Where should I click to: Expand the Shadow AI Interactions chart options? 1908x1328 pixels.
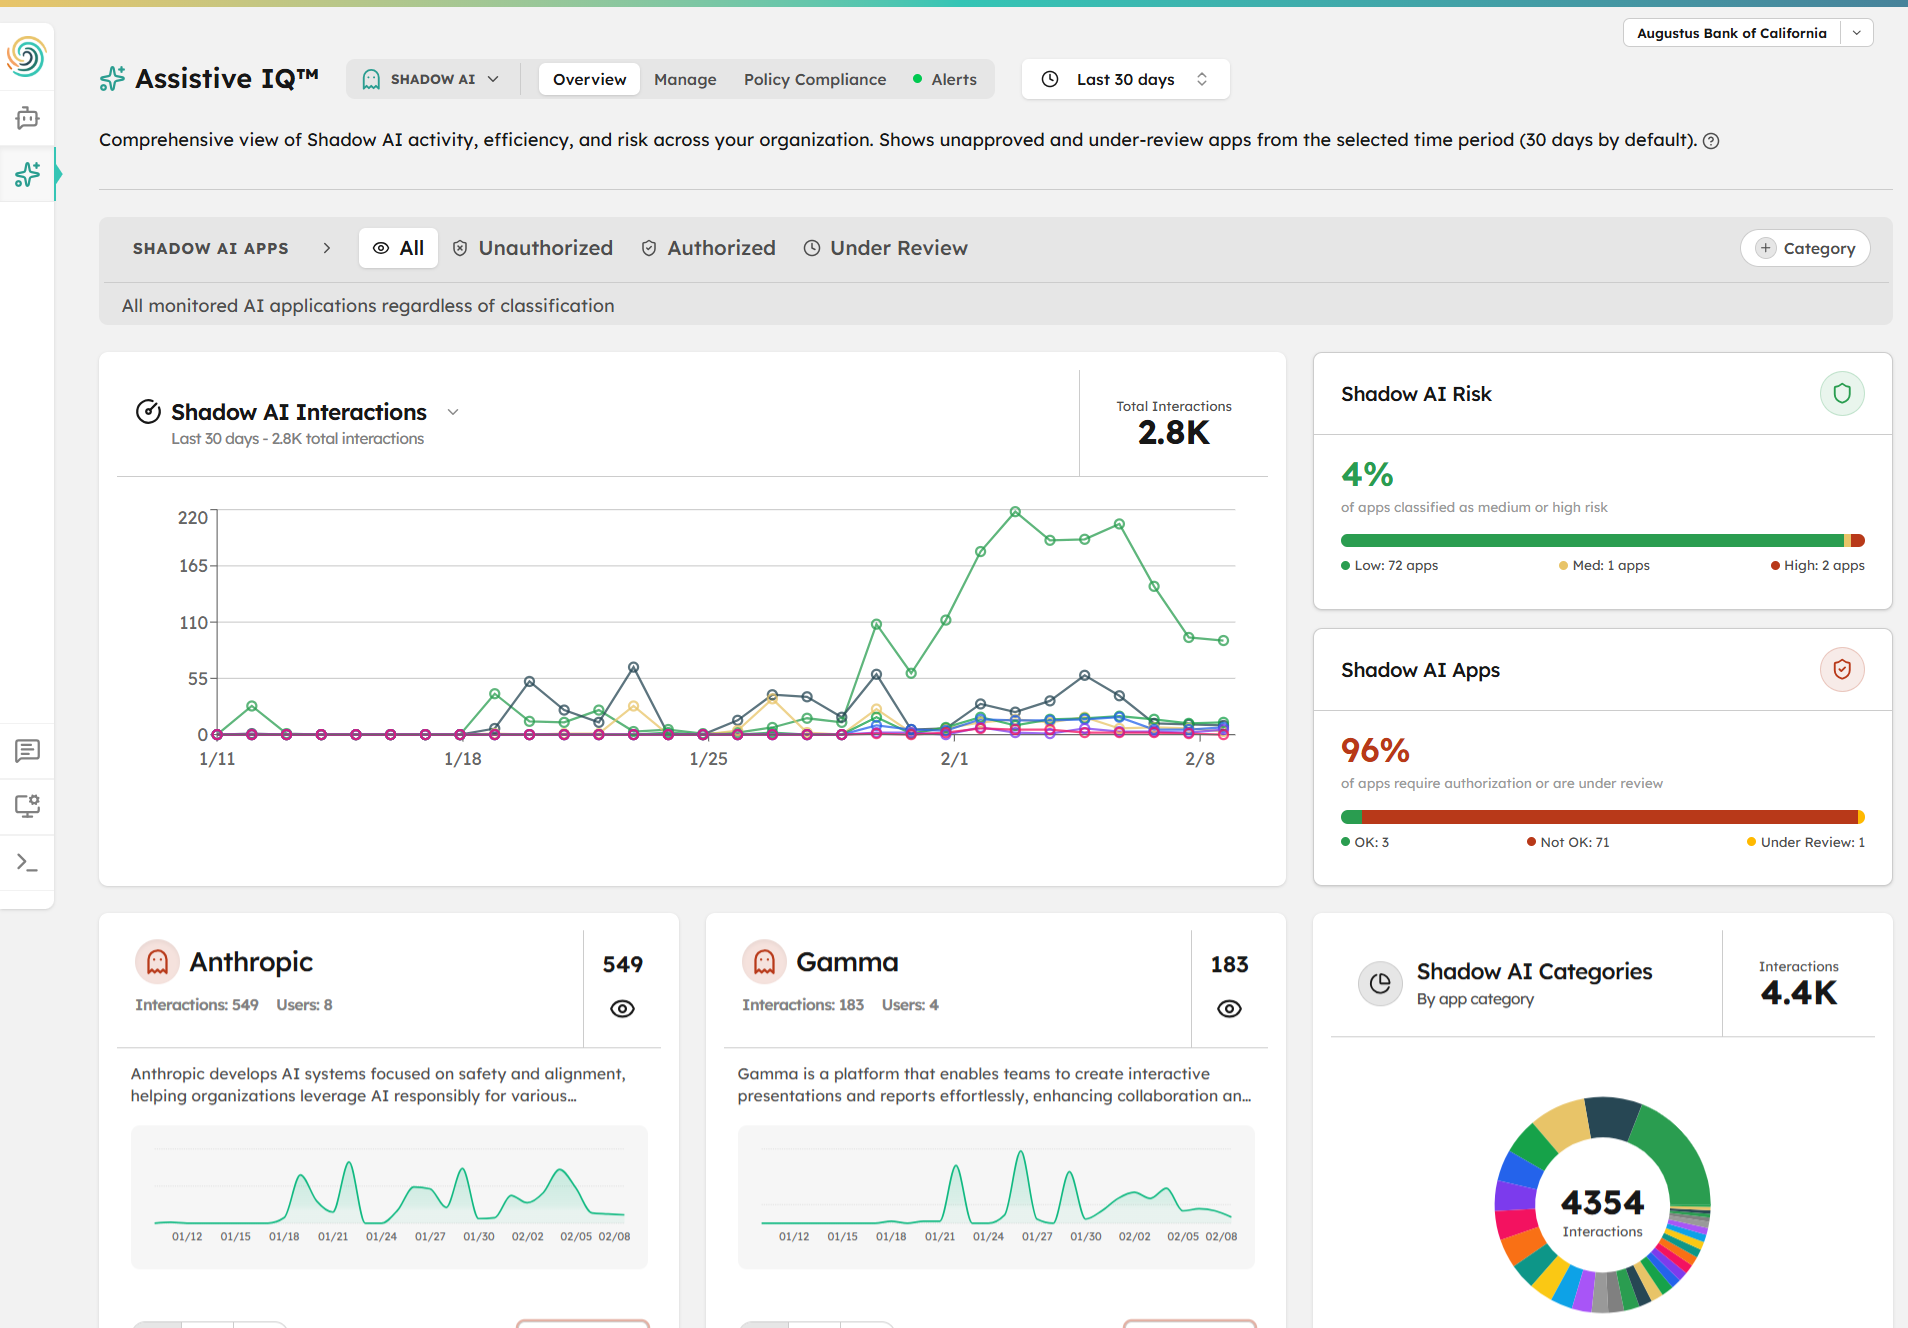[x=452, y=411]
